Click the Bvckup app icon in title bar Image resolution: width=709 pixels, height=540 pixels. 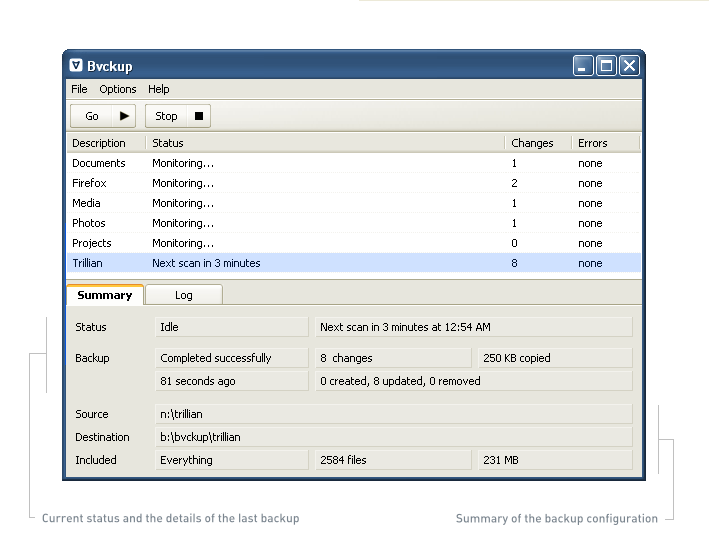pyautogui.click(x=76, y=66)
